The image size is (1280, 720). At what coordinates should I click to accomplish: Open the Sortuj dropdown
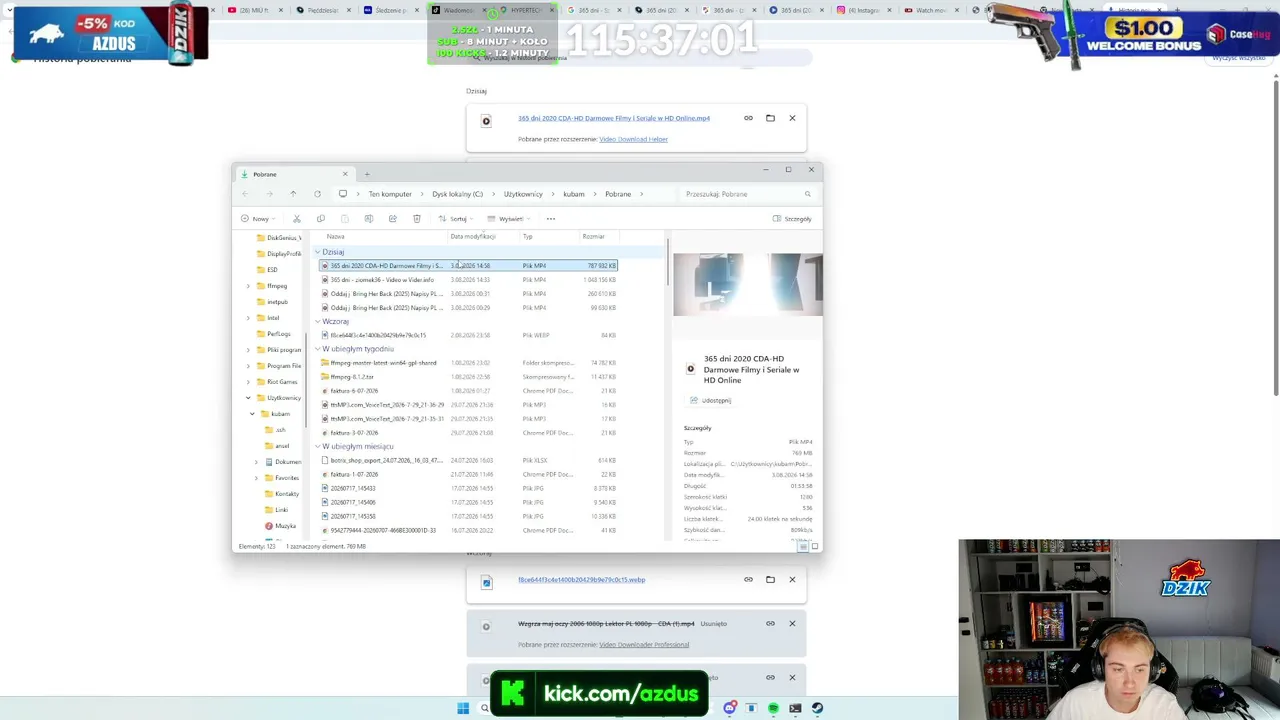(x=455, y=219)
